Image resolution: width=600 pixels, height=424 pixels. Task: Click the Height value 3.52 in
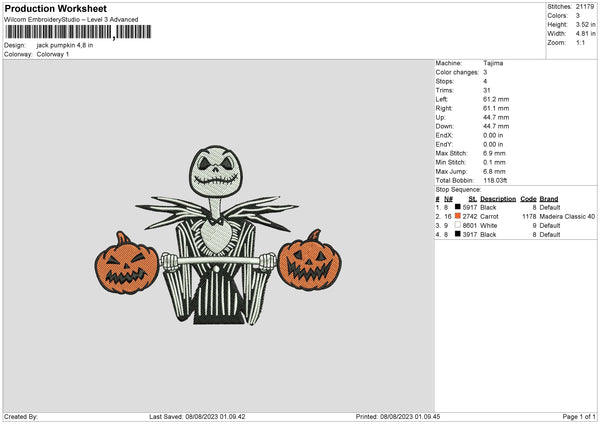pos(585,24)
